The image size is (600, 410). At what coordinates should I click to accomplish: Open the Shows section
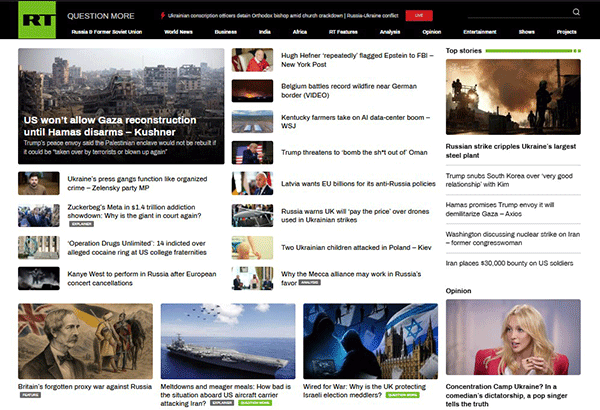(x=527, y=32)
